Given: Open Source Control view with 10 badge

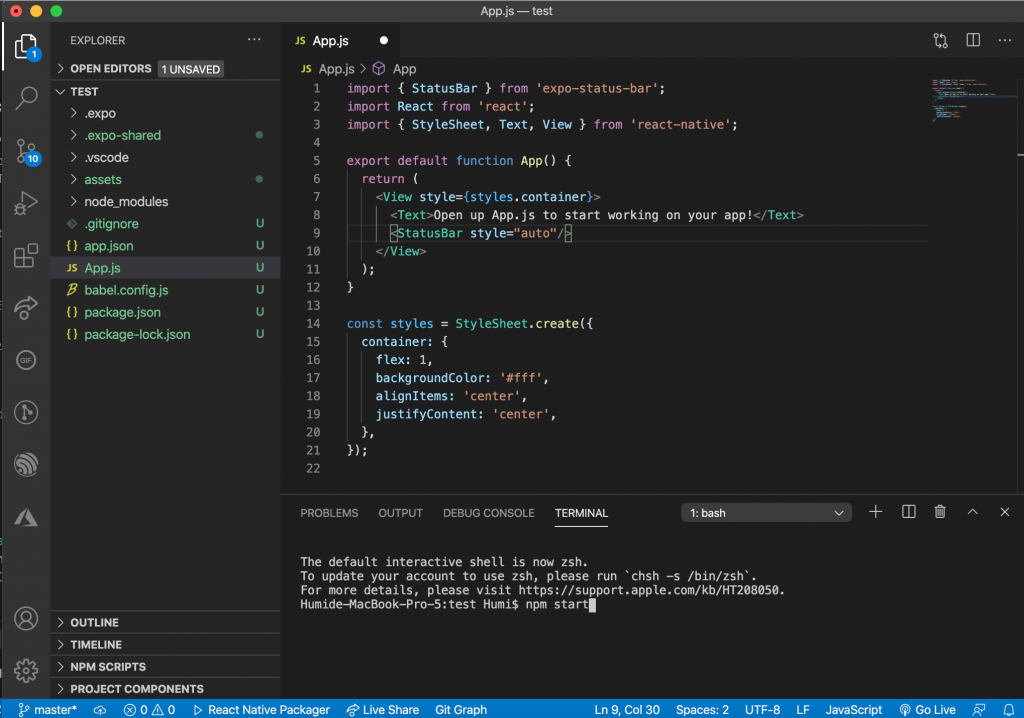Looking at the screenshot, I should pos(26,151).
